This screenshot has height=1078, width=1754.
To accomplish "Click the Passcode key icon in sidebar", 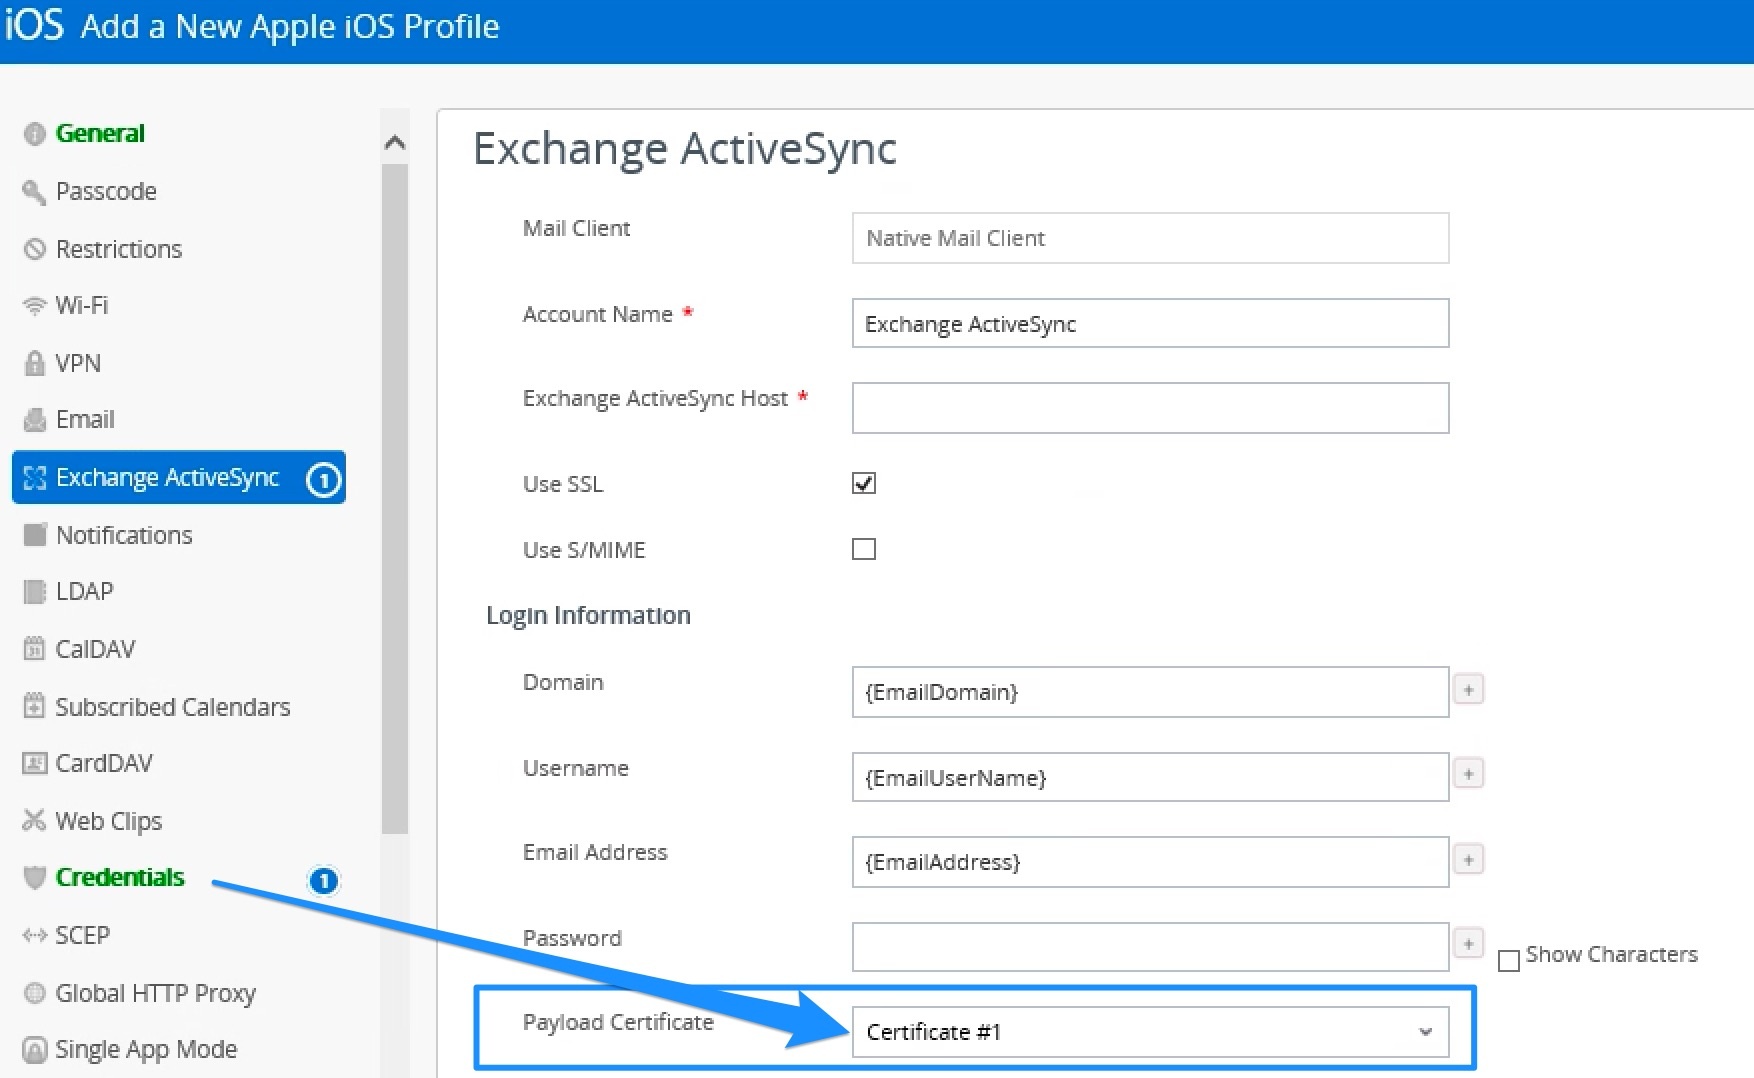I will [x=34, y=192].
